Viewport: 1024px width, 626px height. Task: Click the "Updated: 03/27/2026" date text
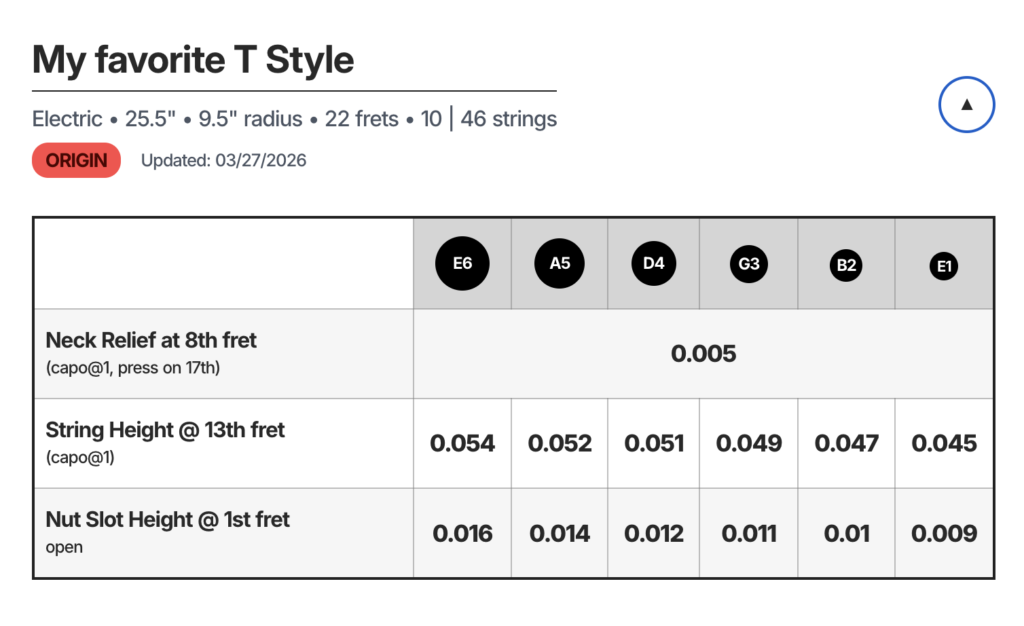click(223, 160)
